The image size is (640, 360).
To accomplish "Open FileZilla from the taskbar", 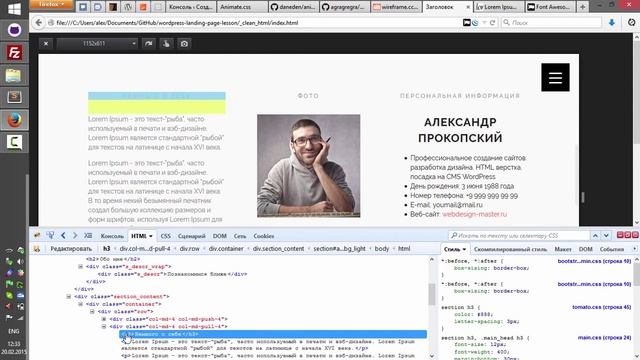I will (14, 53).
